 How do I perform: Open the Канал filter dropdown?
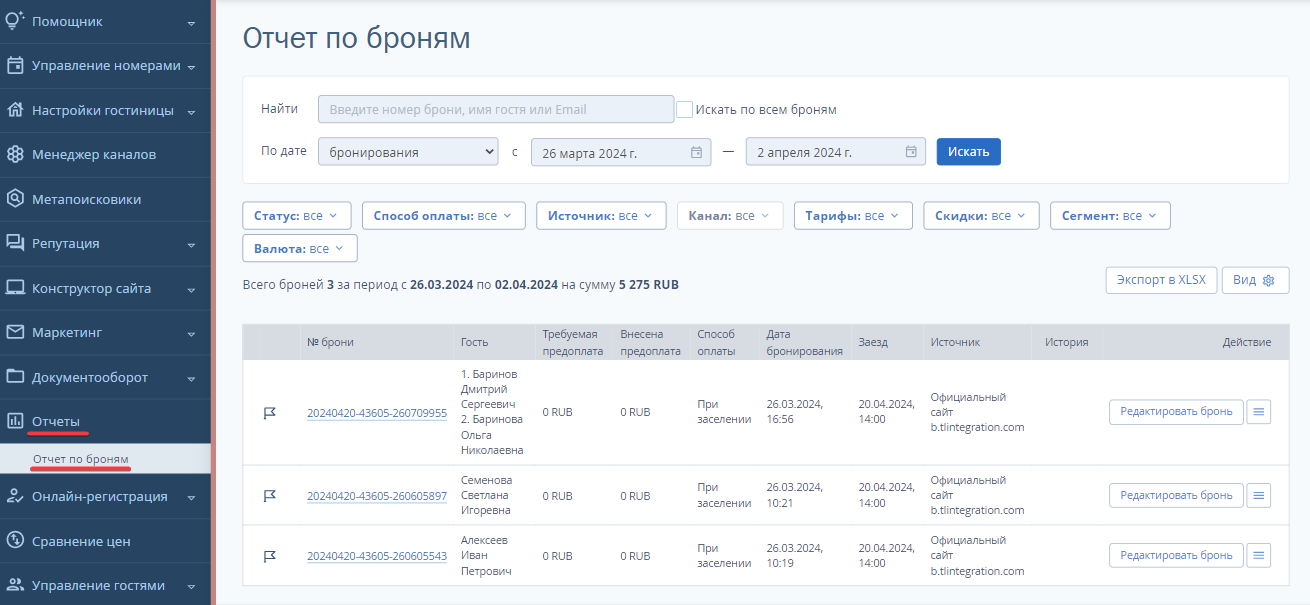[730, 216]
